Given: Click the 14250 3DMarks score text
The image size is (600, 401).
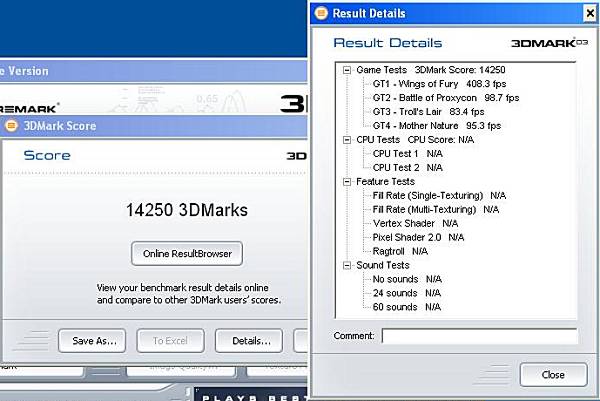Looking at the screenshot, I should click(187, 210).
